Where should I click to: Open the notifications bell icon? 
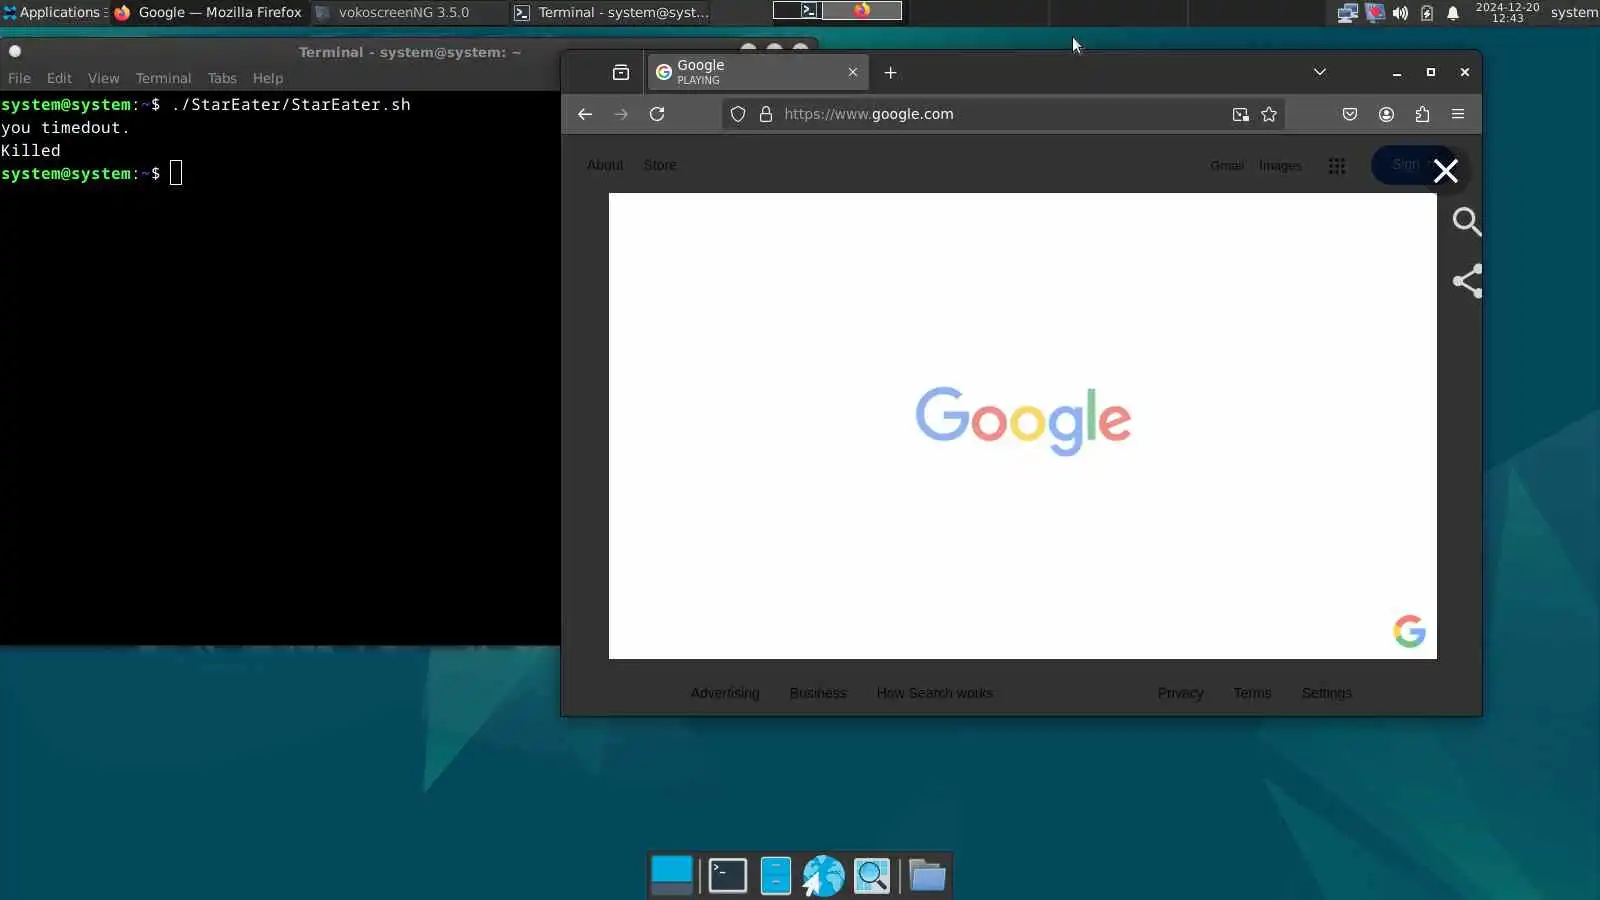point(1453,13)
